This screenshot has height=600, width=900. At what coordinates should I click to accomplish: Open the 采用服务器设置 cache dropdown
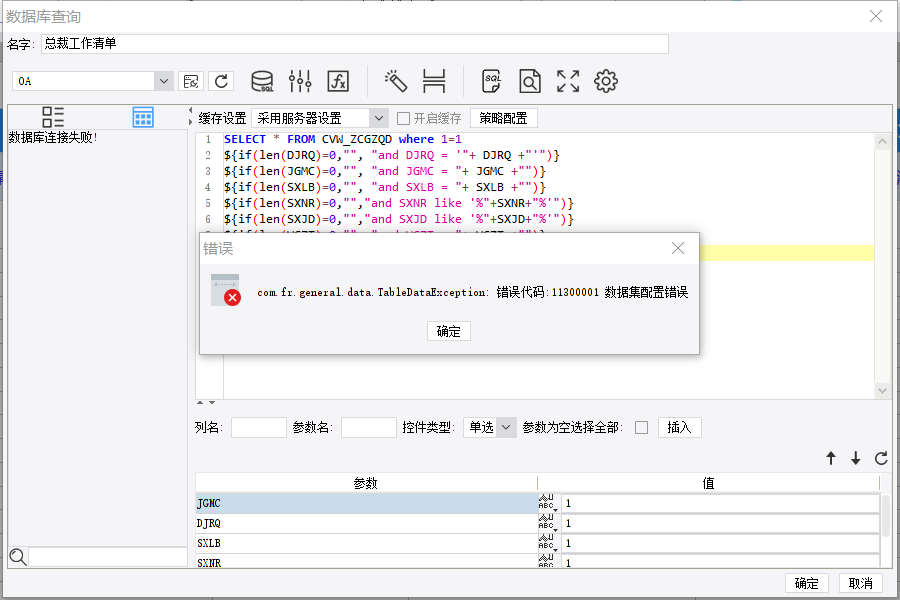click(x=378, y=118)
